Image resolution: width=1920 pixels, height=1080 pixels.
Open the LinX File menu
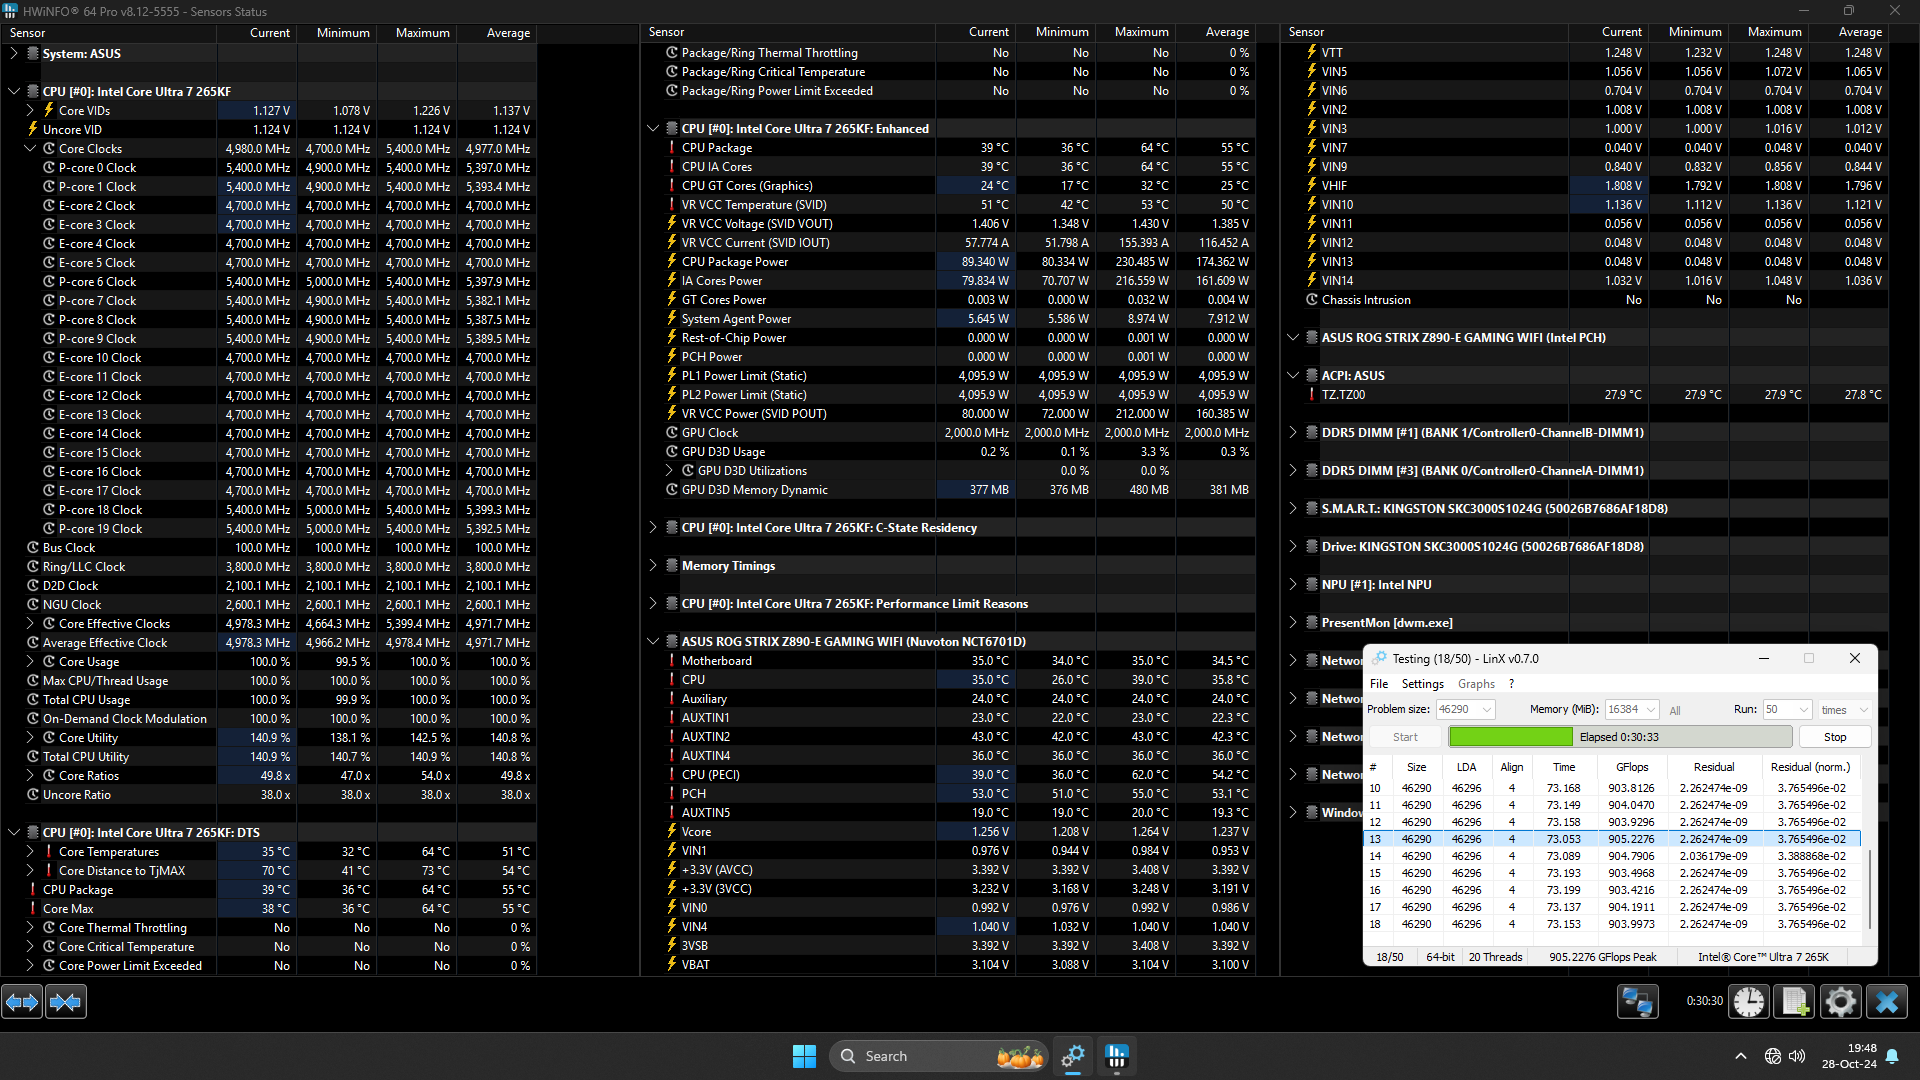(x=1379, y=684)
